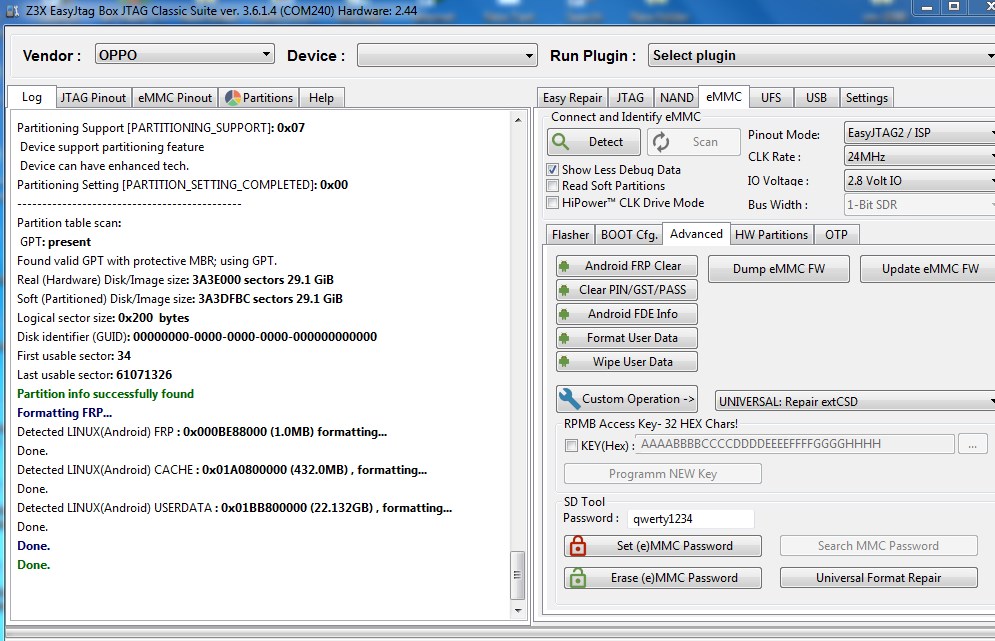Switch to the NAND tab
This screenshot has height=641, width=995.
pyautogui.click(x=676, y=98)
